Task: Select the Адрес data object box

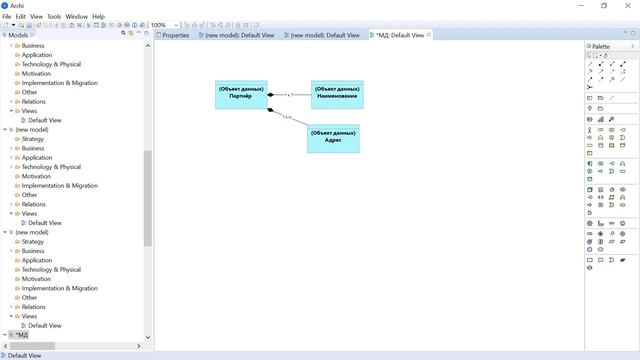Action: coord(333,139)
